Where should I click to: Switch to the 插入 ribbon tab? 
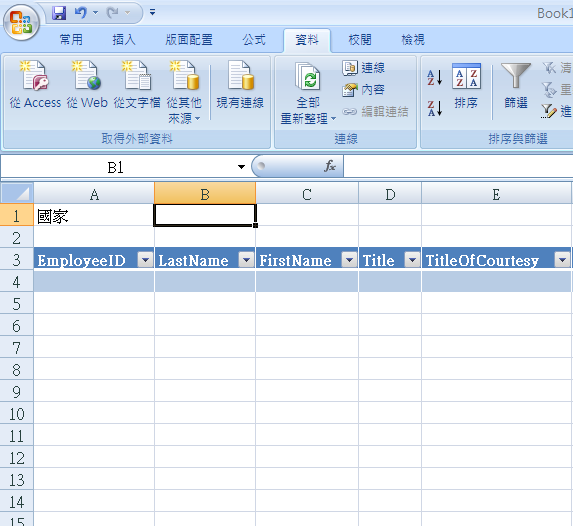(124, 39)
